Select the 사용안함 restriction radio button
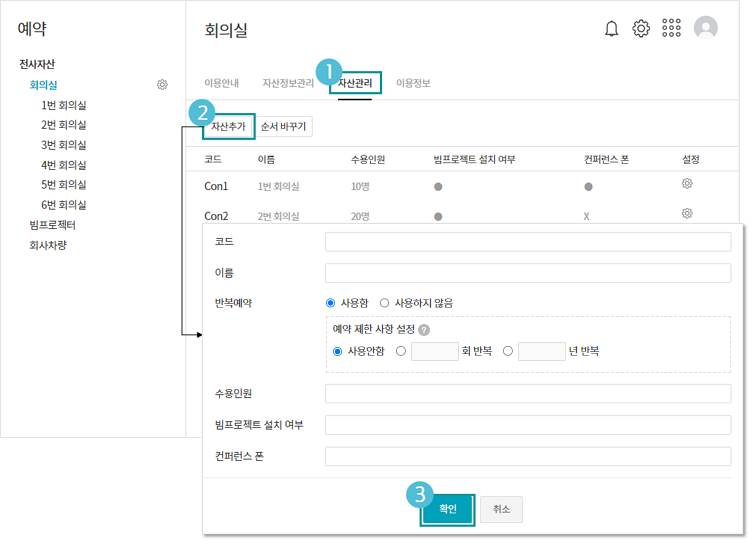 tap(338, 351)
